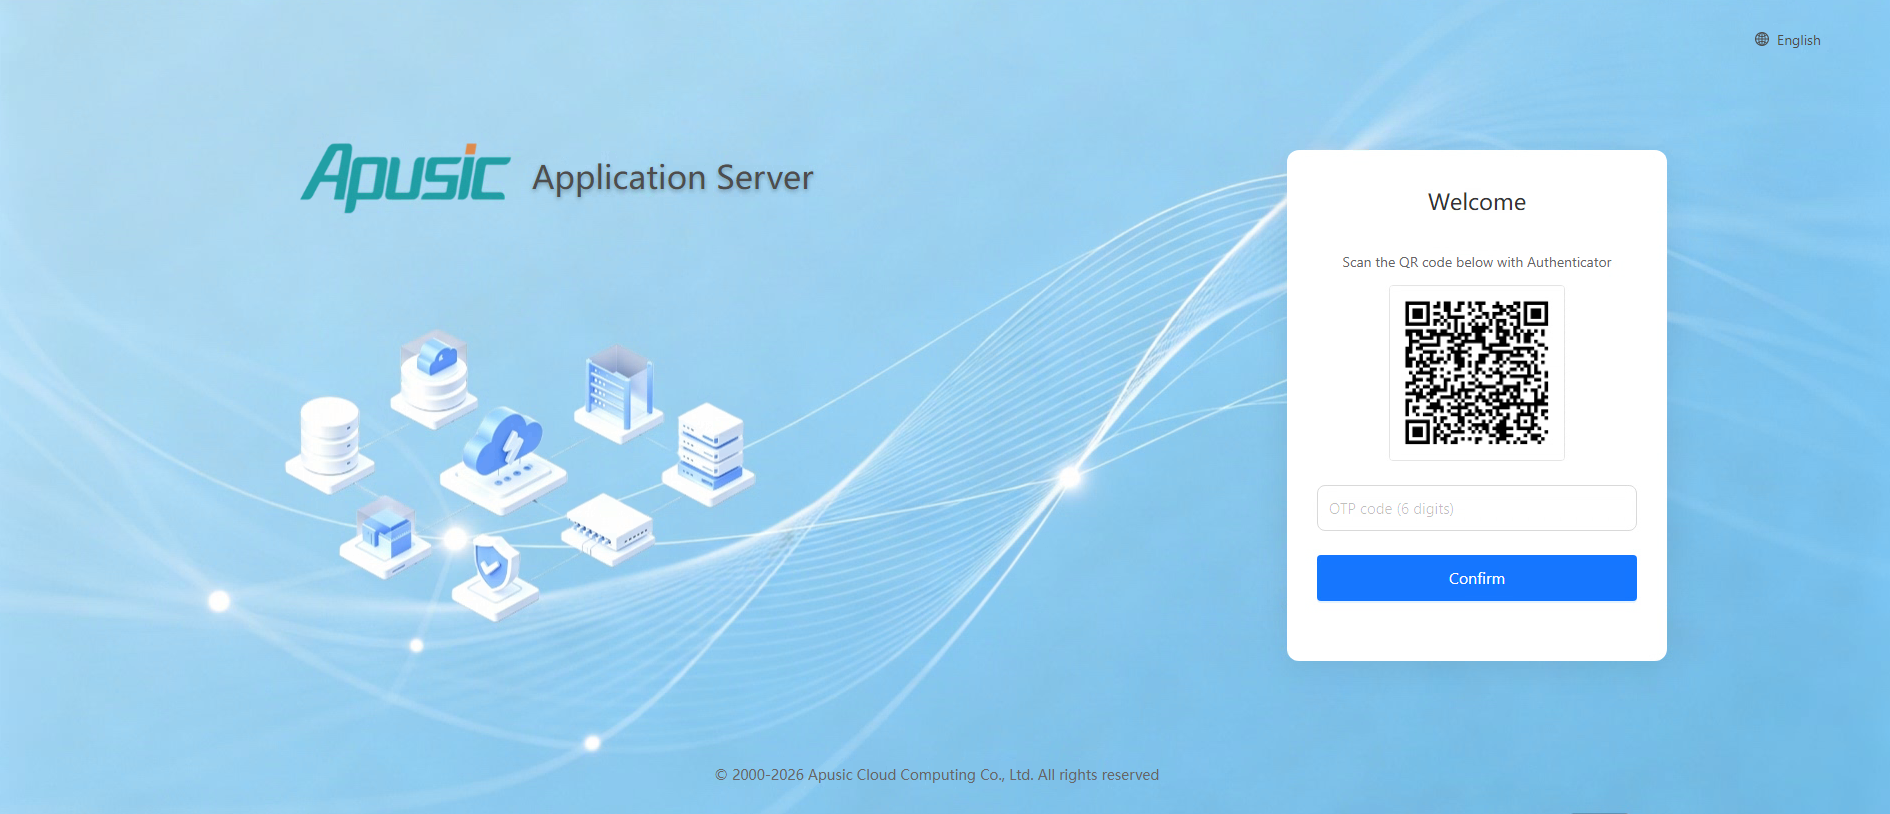1890x814 pixels.
Task: Click the Confirm button
Action: (x=1476, y=578)
